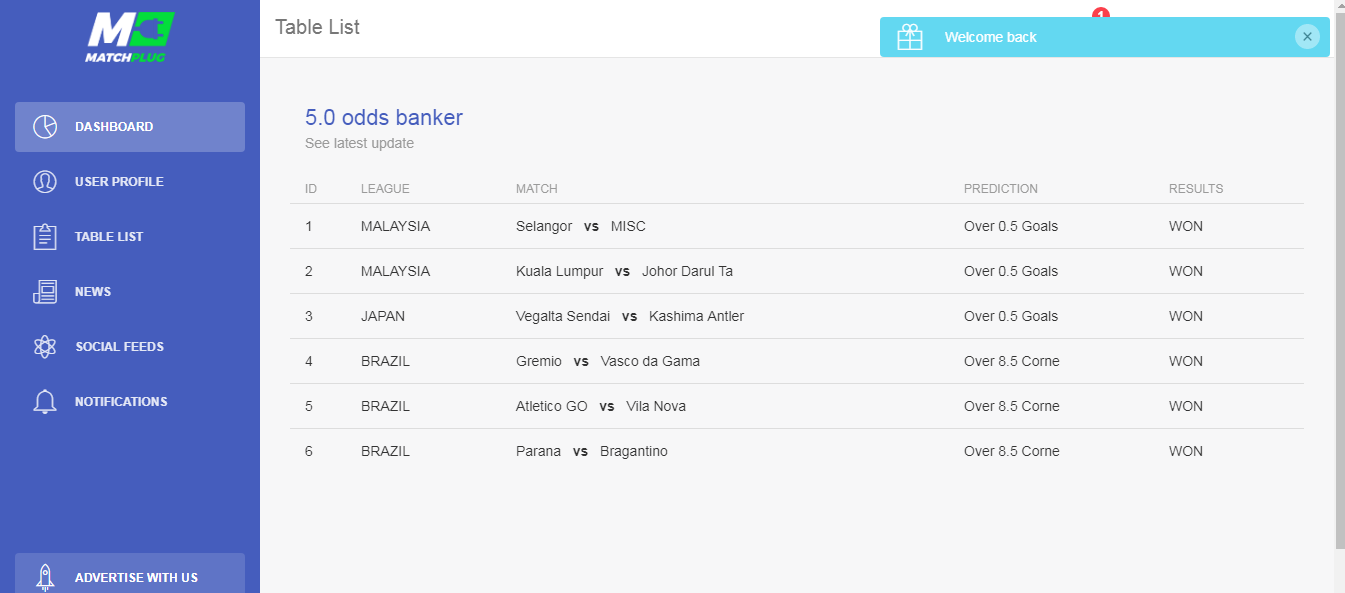Click the User Profile person icon
This screenshot has width=1345, height=593.
pyautogui.click(x=45, y=182)
